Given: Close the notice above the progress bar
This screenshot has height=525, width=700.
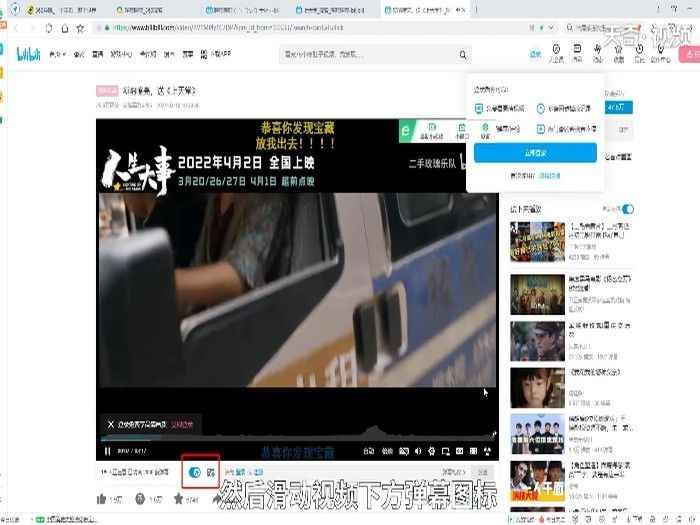Looking at the screenshot, I should click(111, 424).
